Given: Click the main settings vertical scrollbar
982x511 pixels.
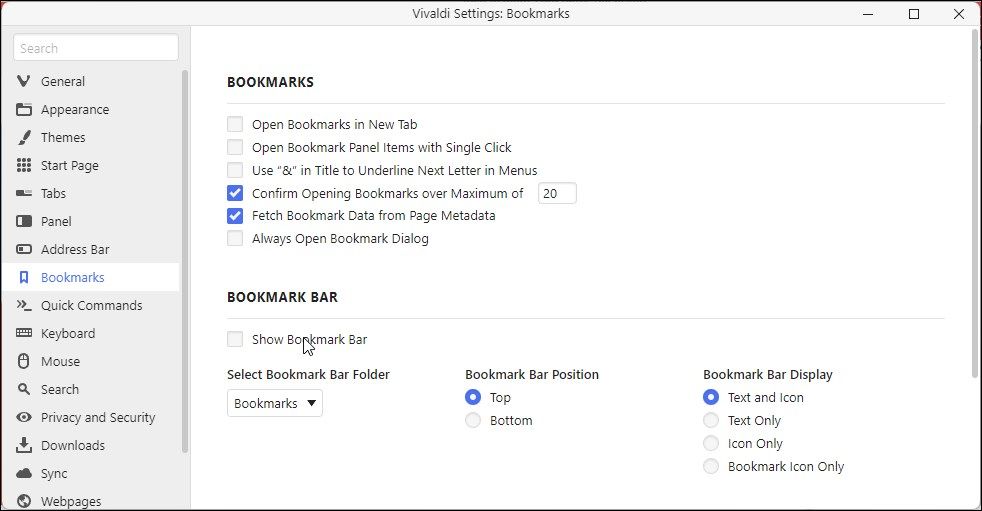Looking at the screenshot, I should point(976,200).
